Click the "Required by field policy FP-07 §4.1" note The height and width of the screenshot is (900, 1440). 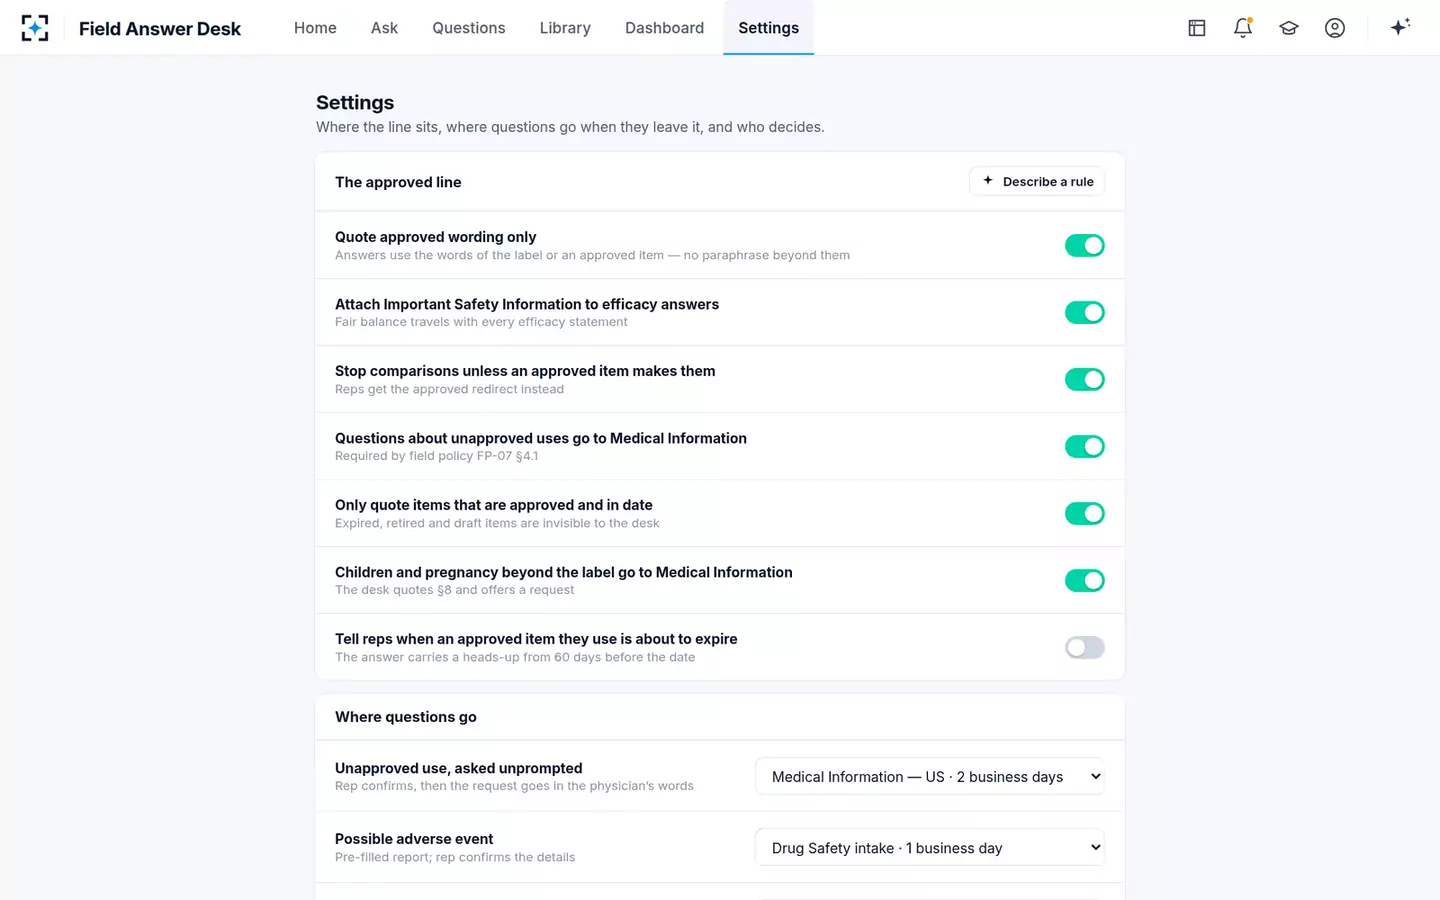tap(436, 456)
